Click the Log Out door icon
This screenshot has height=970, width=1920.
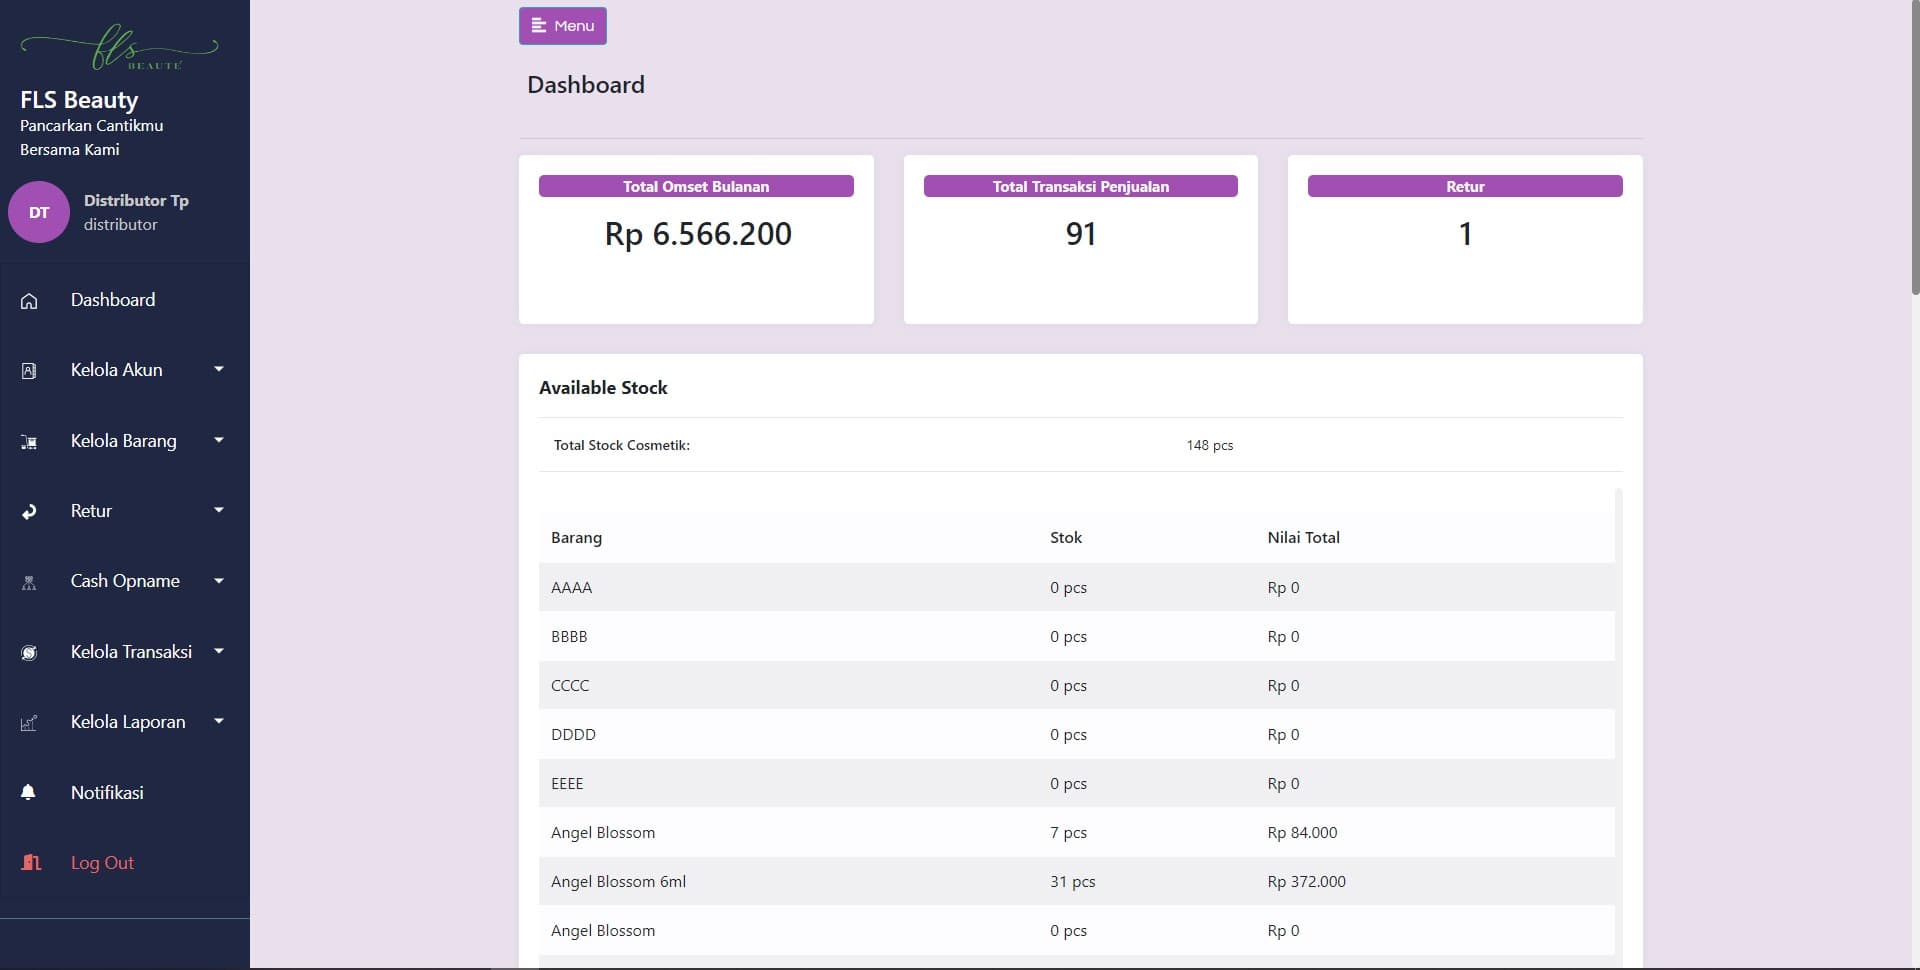click(x=31, y=863)
